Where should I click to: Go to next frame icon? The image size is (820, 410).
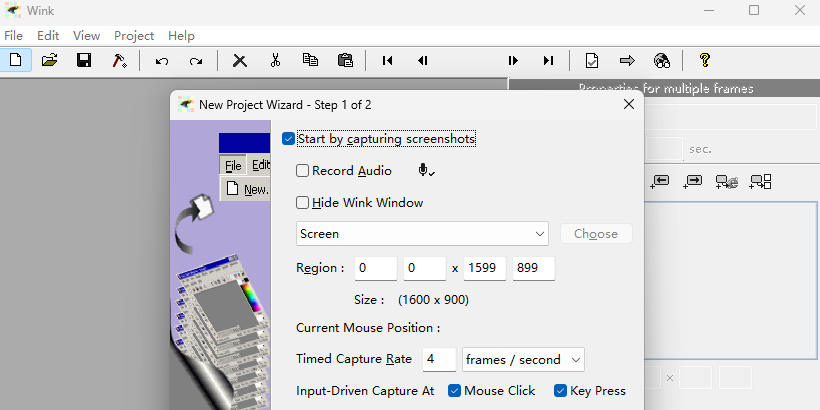point(513,61)
